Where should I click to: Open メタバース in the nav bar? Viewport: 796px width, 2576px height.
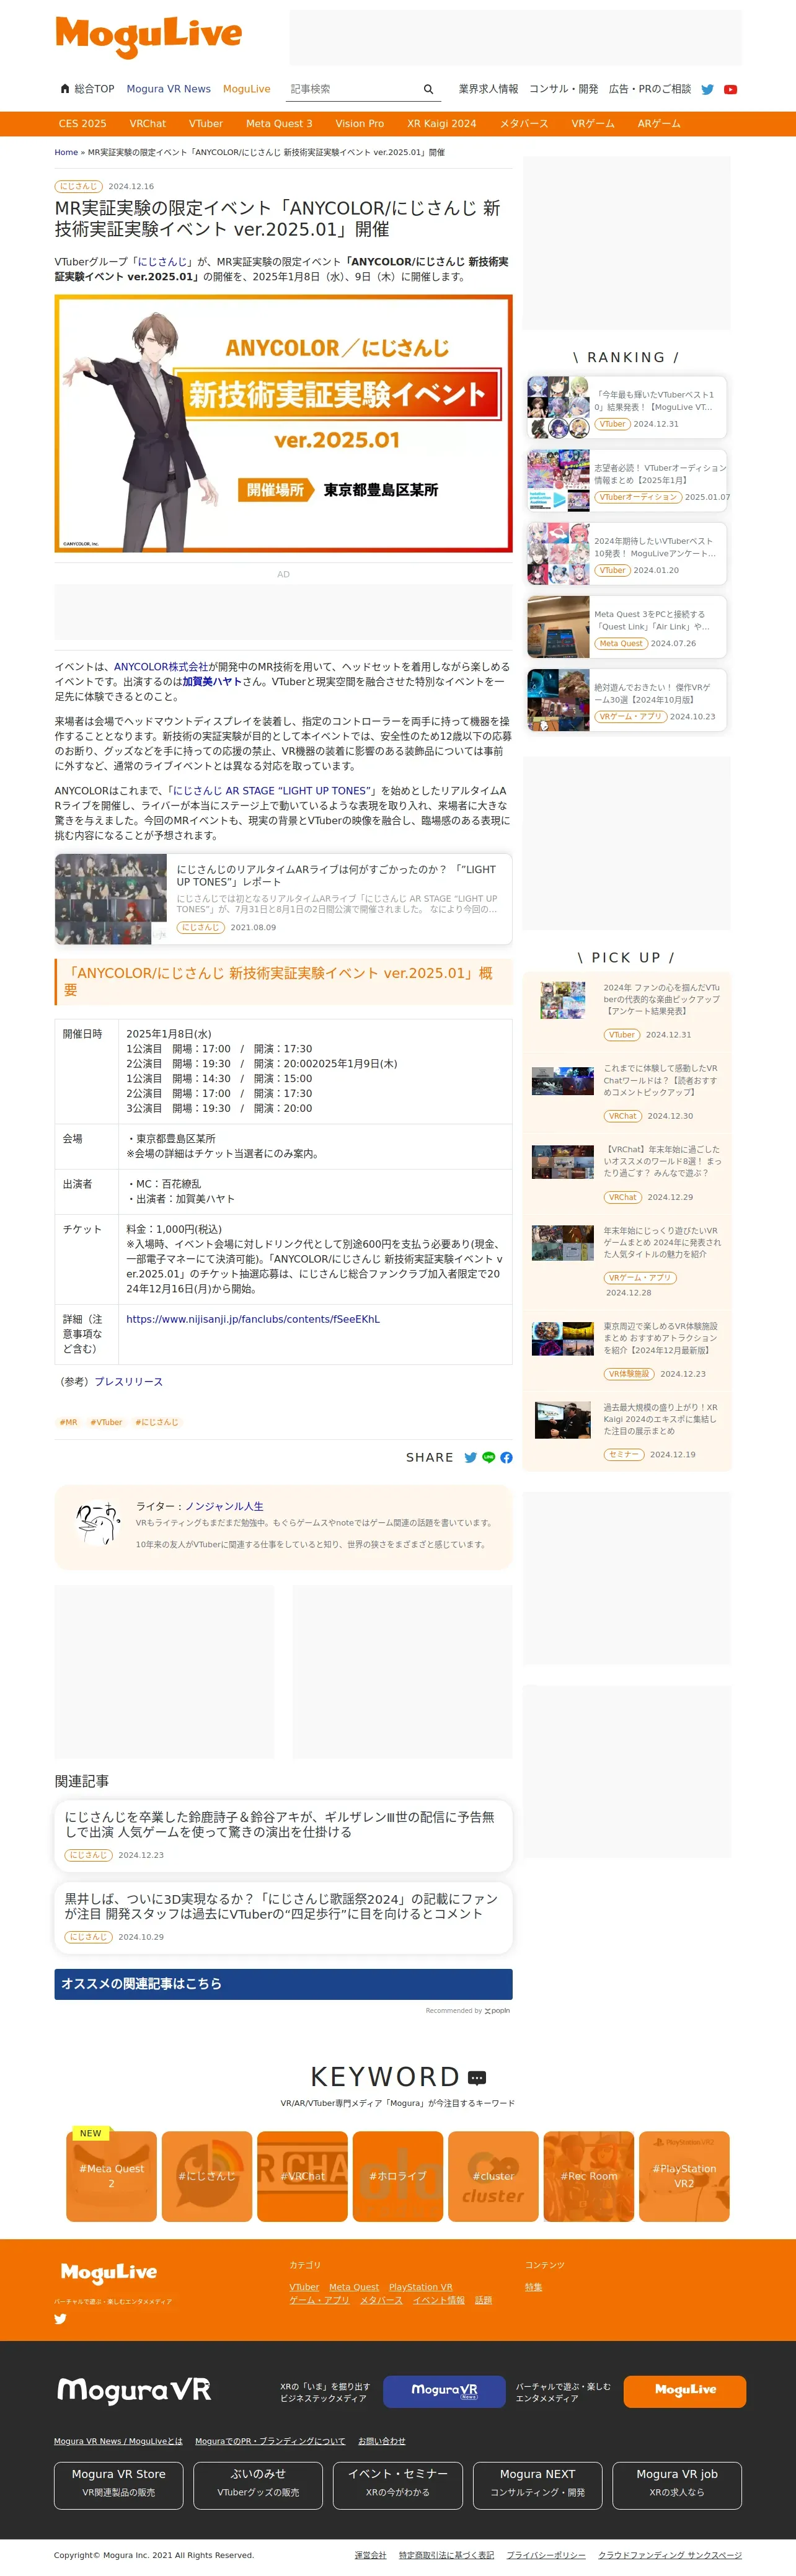524,124
